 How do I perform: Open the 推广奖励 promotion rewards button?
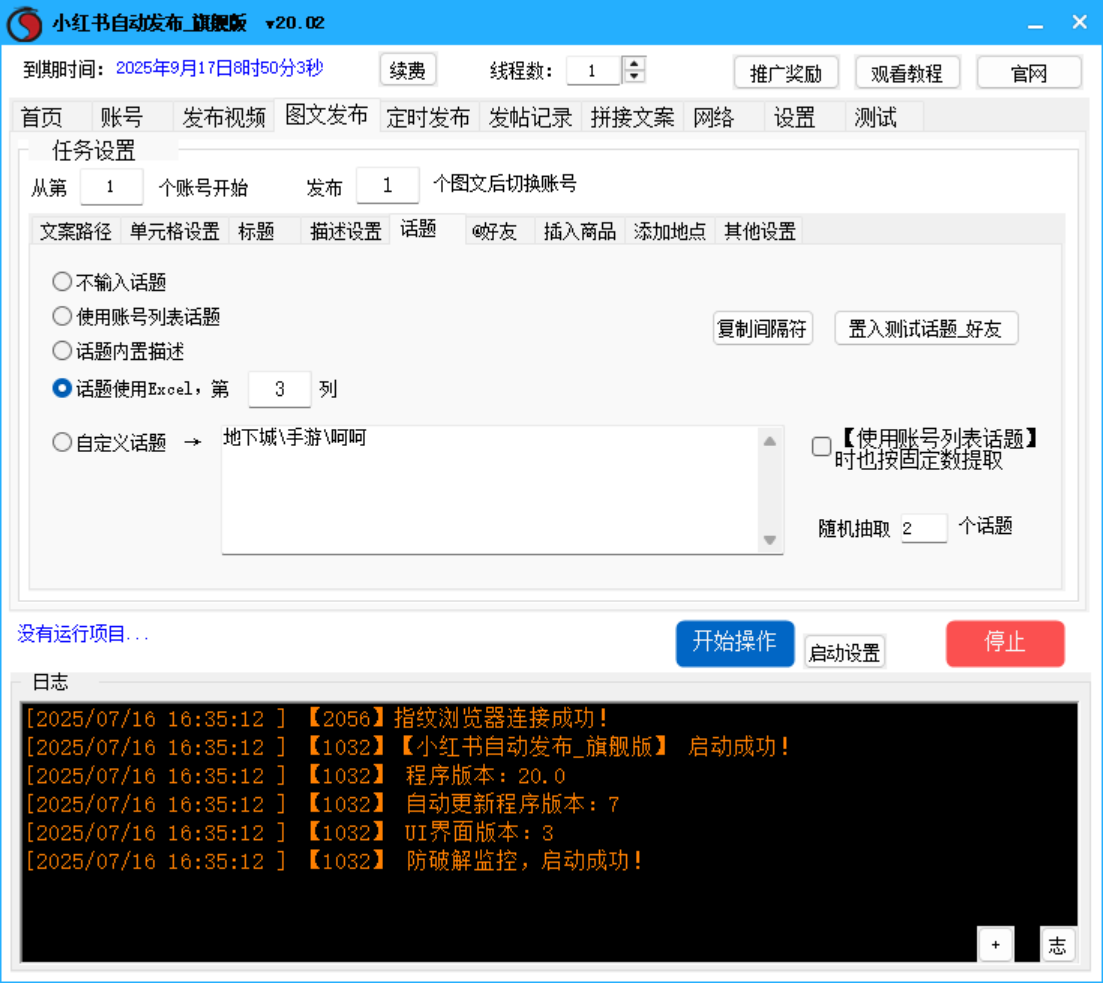pos(786,73)
